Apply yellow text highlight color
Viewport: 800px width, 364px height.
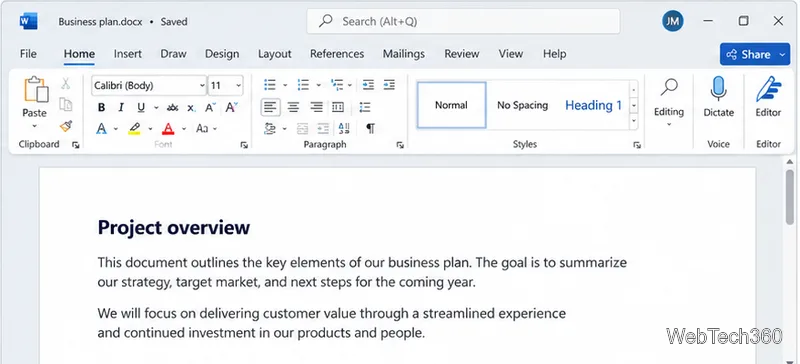[134, 129]
